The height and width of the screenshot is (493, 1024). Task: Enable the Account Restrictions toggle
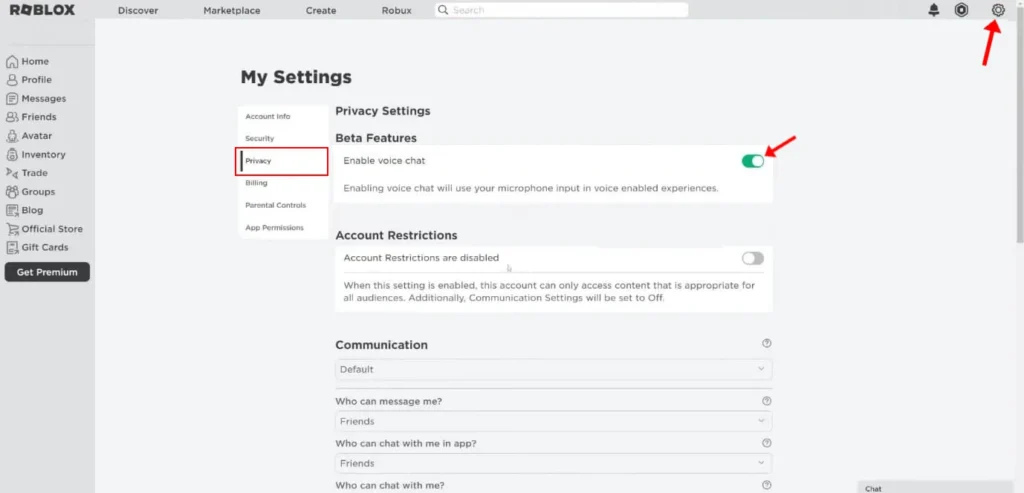click(x=752, y=258)
